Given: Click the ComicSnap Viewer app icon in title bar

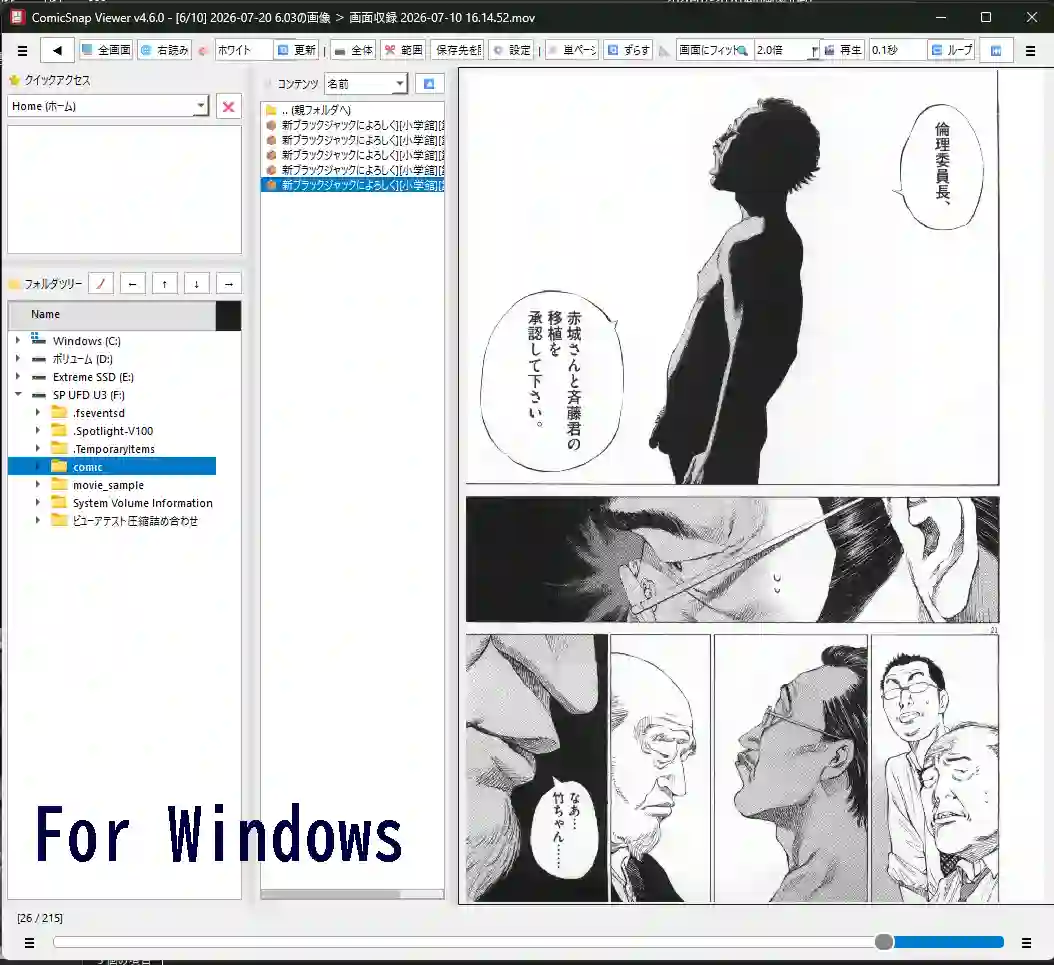Looking at the screenshot, I should pos(17,17).
